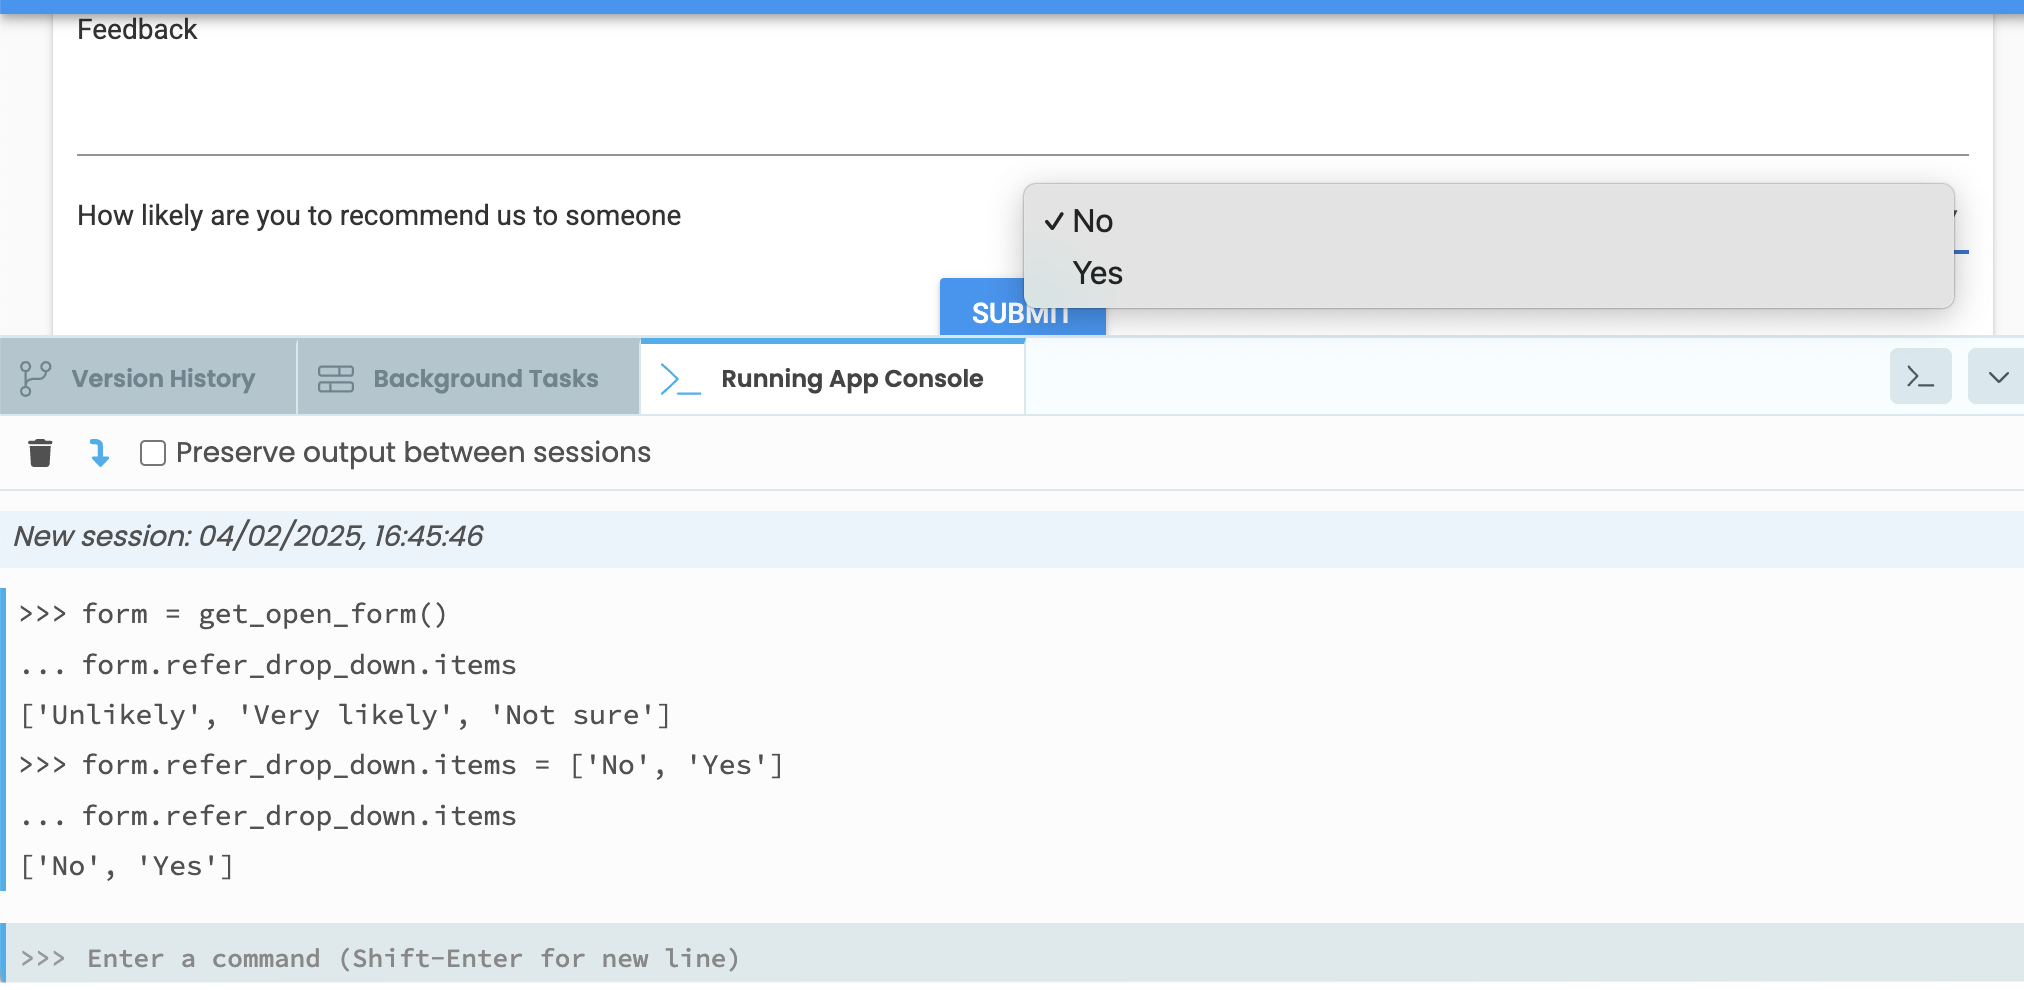Click the items assignment line in console
This screenshot has width=2024, height=990.
pos(400,765)
